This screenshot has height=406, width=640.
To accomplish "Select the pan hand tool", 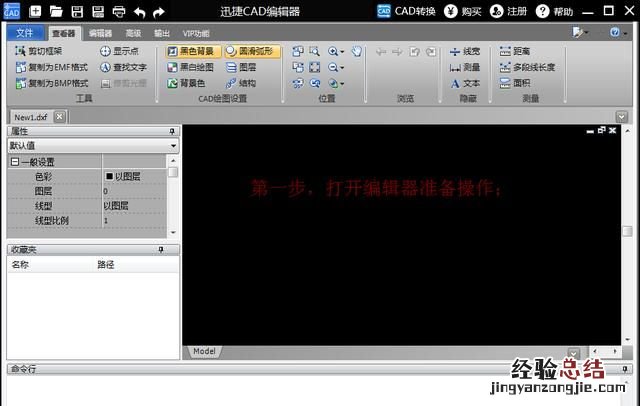I will (x=356, y=51).
